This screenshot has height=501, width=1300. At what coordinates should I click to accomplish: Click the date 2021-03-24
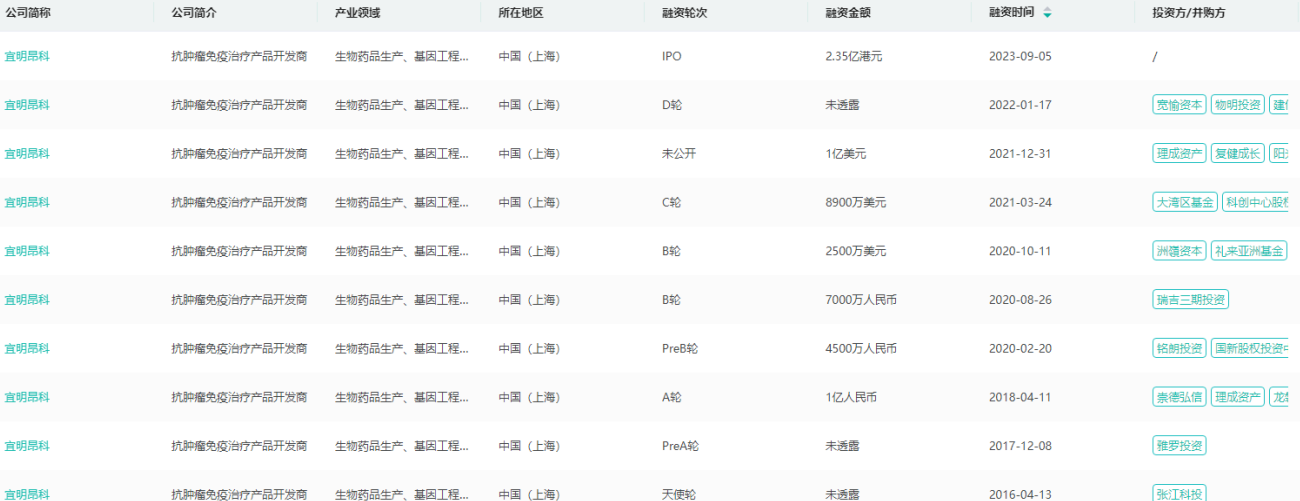(1020, 202)
